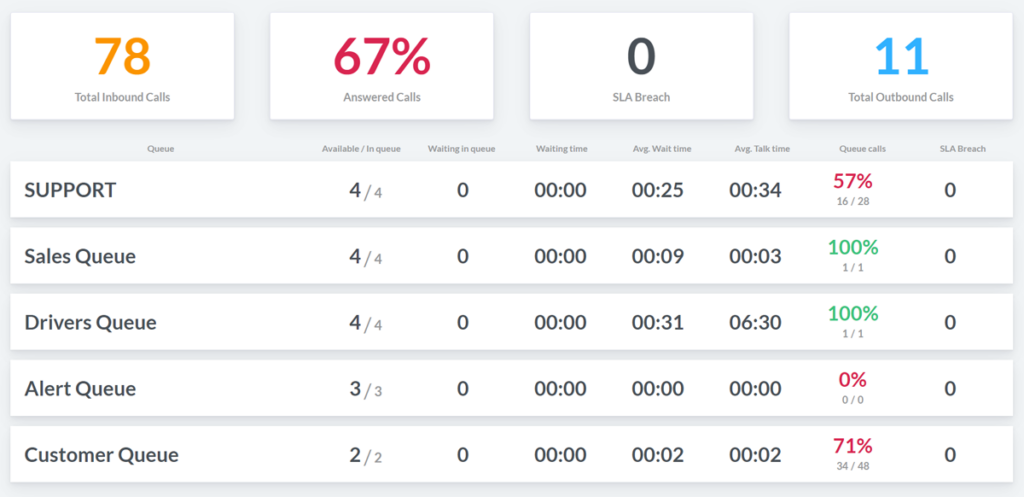
Task: Open the SUPPORT queue row
Action: pos(70,190)
